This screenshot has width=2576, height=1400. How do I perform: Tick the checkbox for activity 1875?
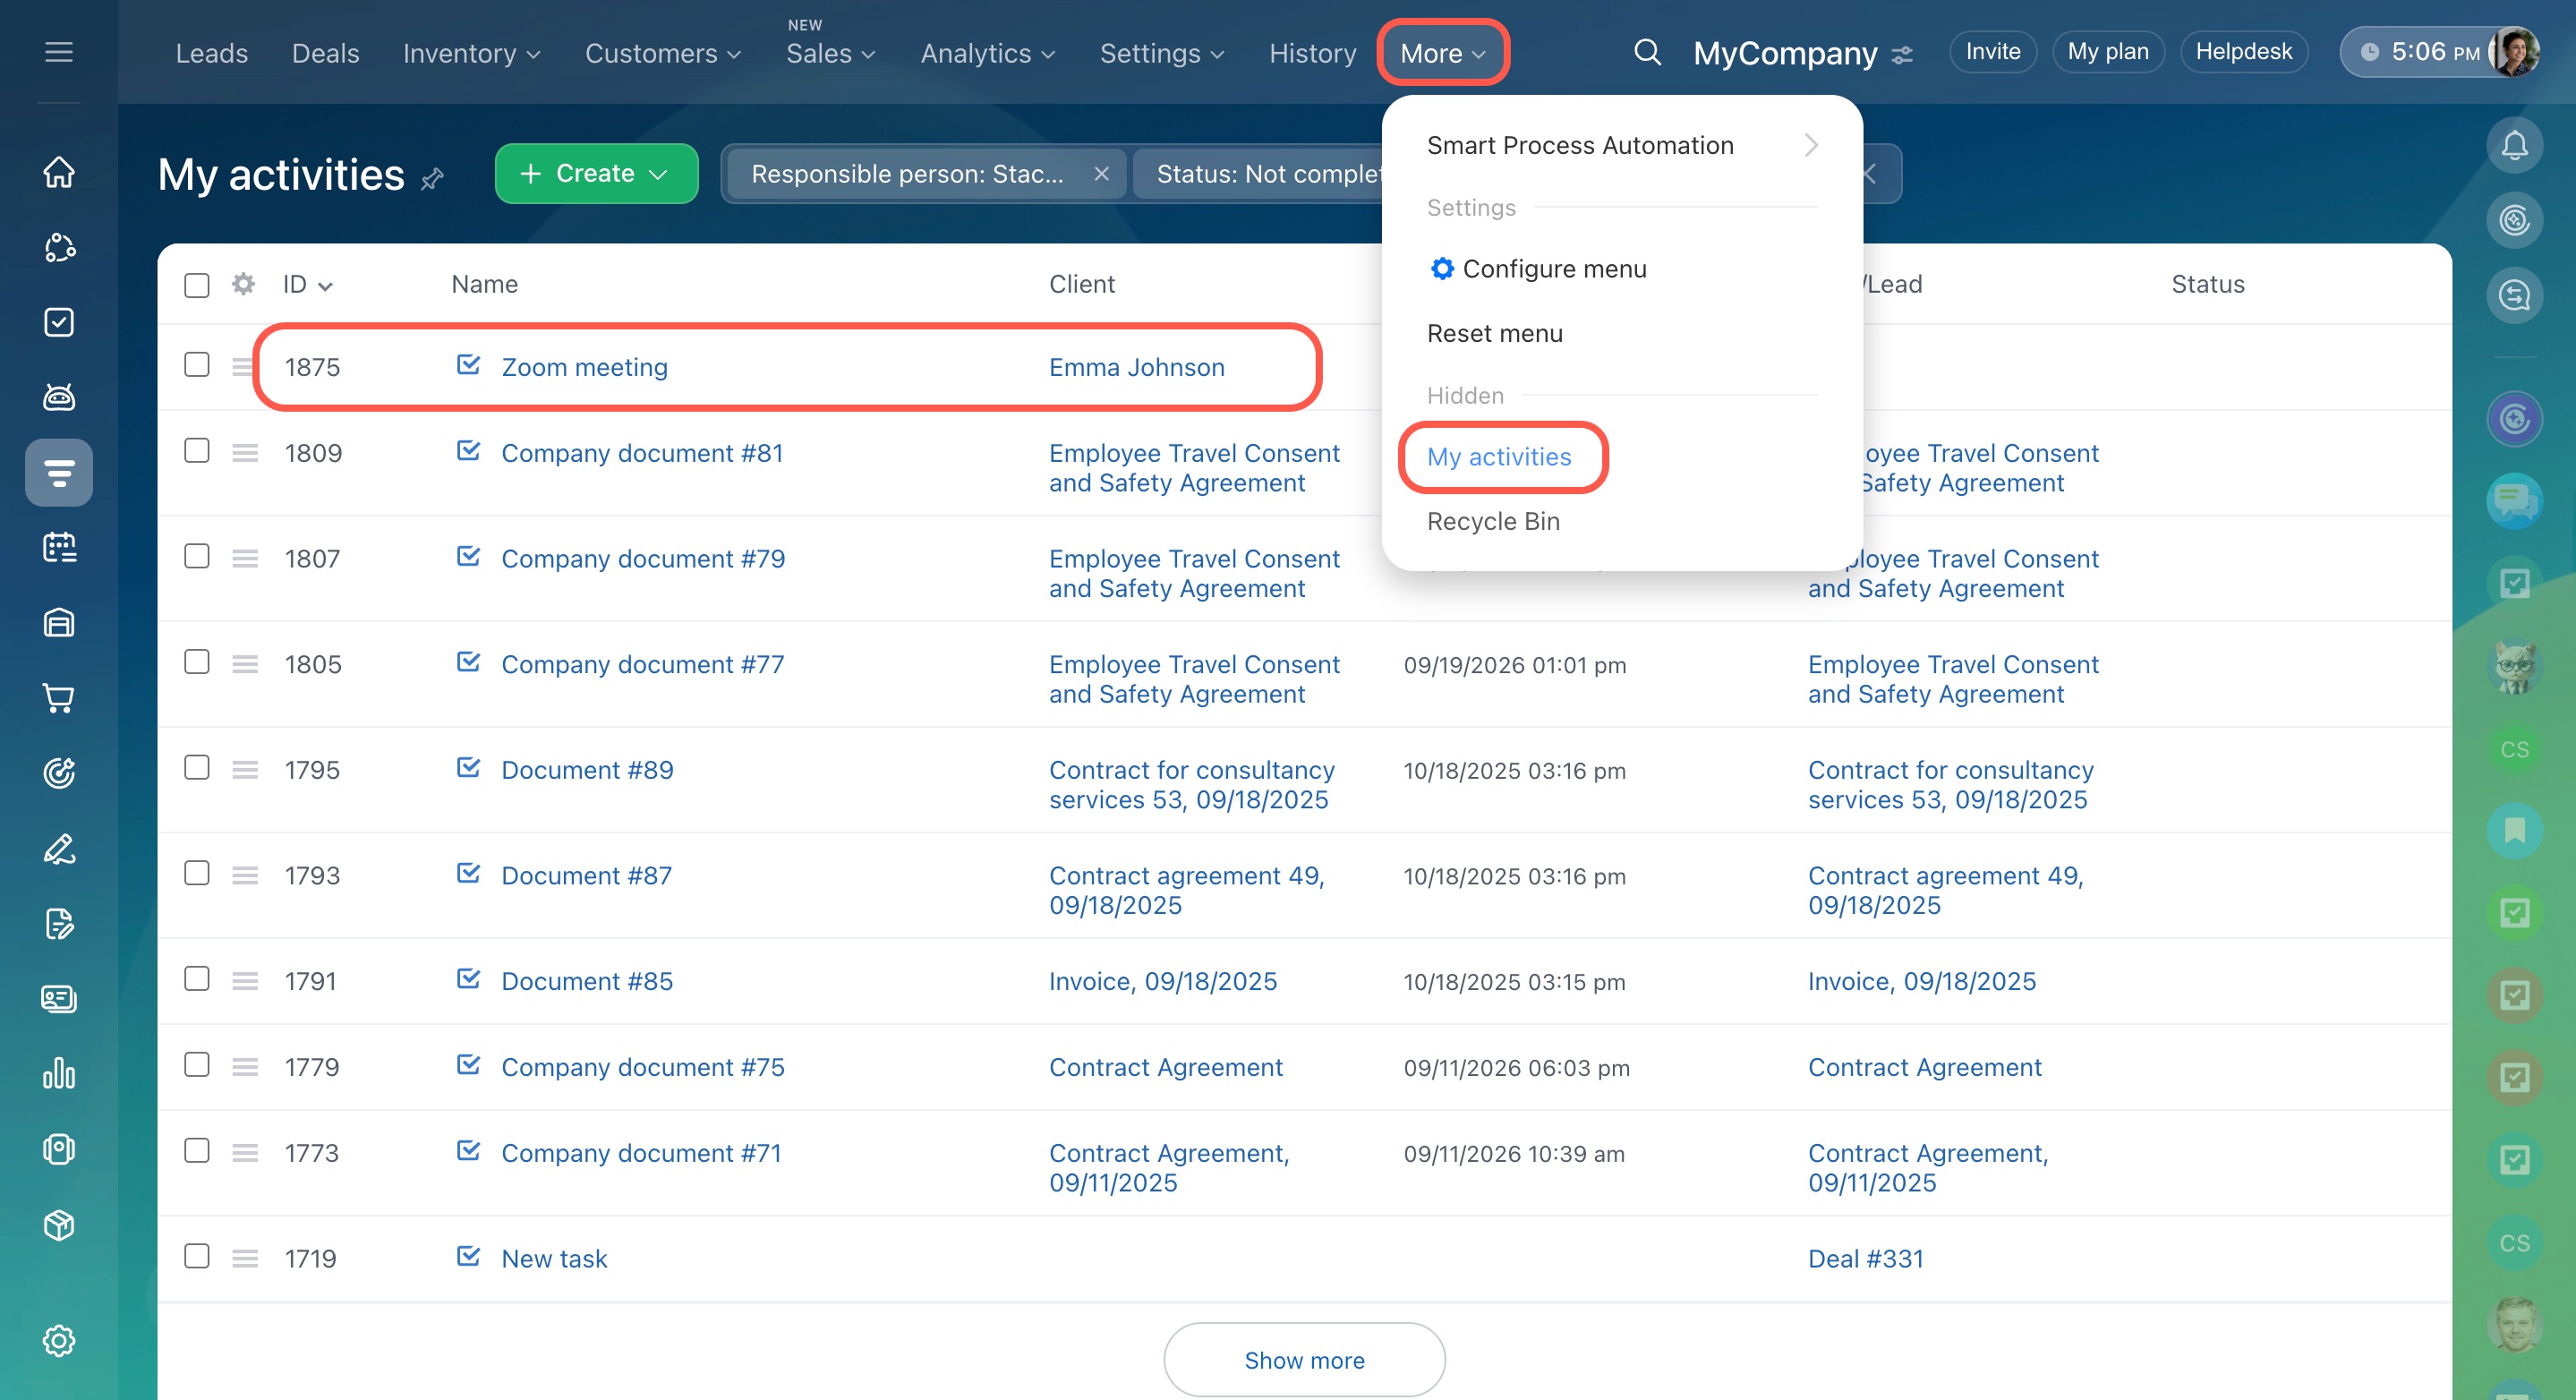click(x=197, y=365)
